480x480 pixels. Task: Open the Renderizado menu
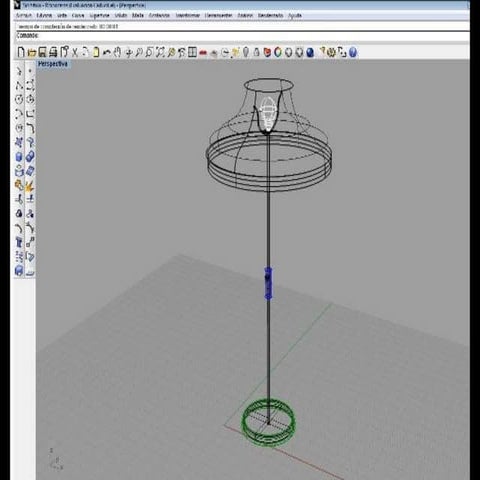coord(270,15)
